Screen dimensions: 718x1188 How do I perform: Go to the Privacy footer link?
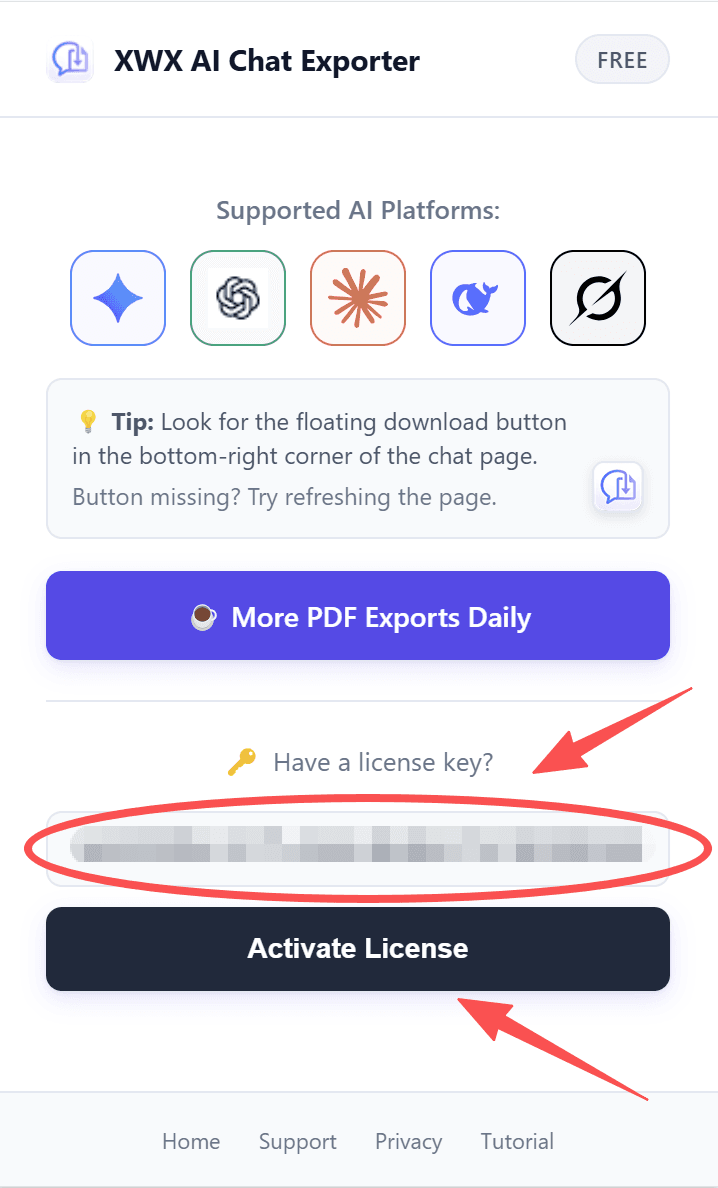(408, 1141)
